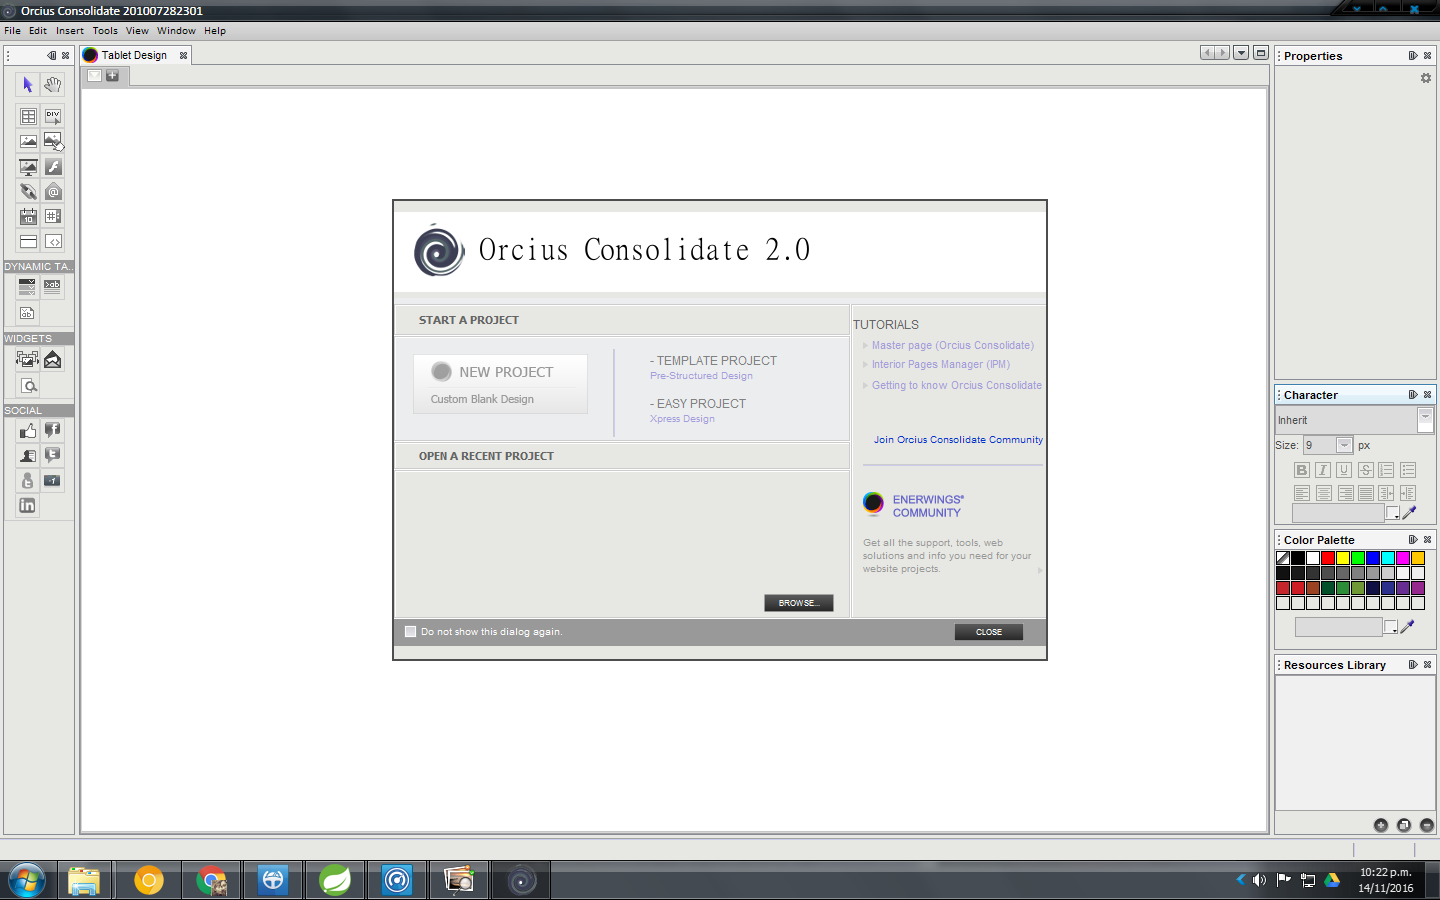
Task: Start a NEW PROJECT blank design
Action: click(x=500, y=384)
